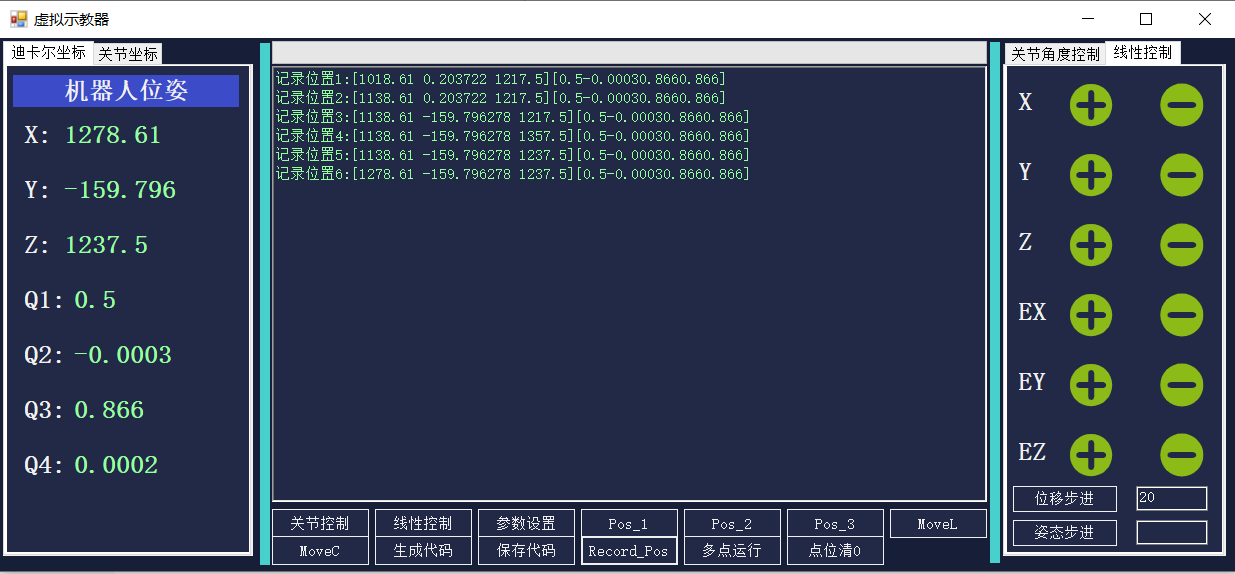
Task: Minimize the 虚拟示教器 window
Action: [1090, 19]
